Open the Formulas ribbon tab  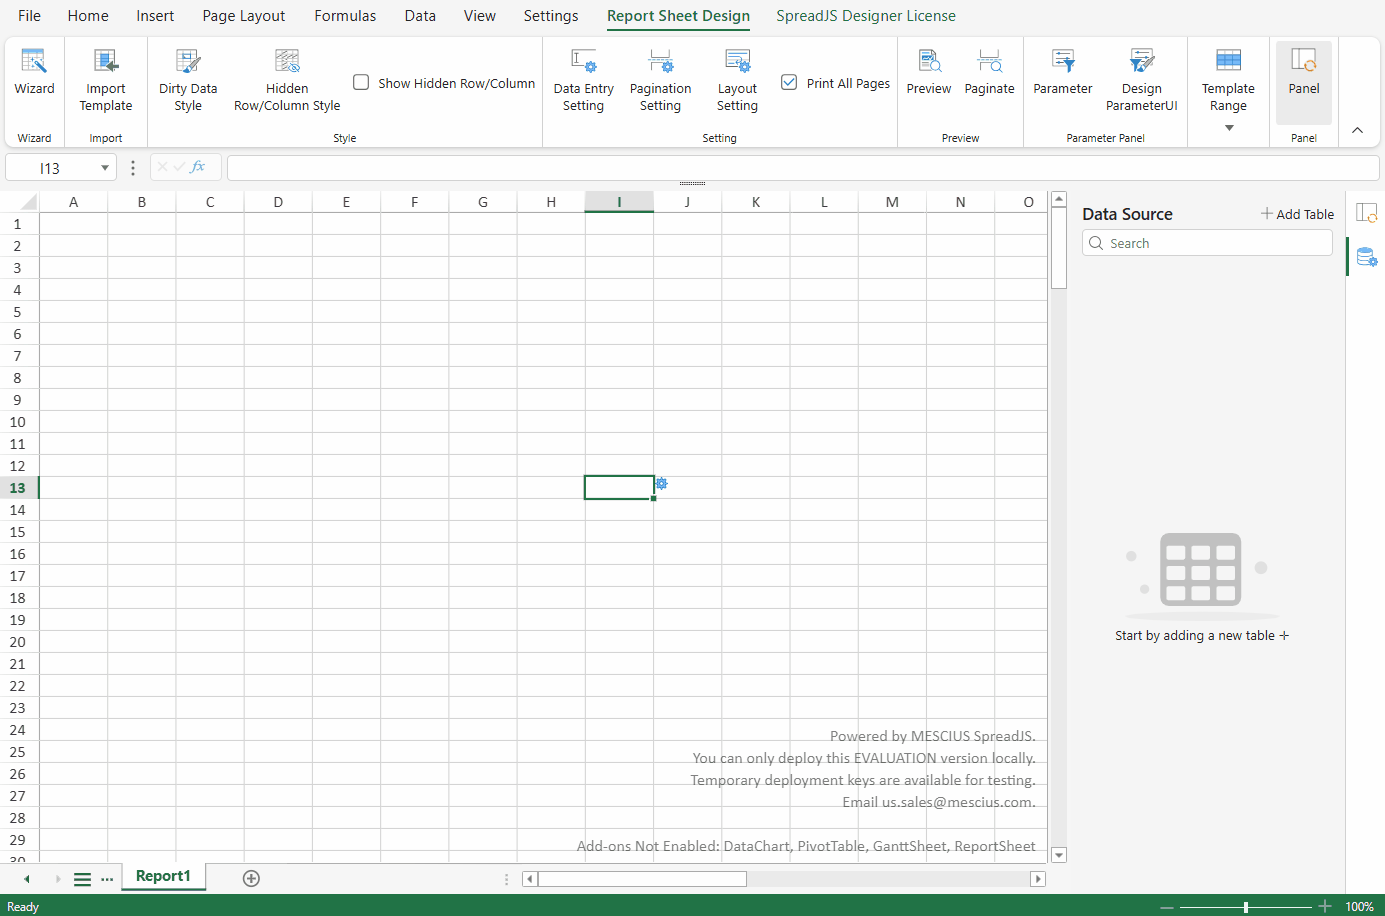point(344,16)
